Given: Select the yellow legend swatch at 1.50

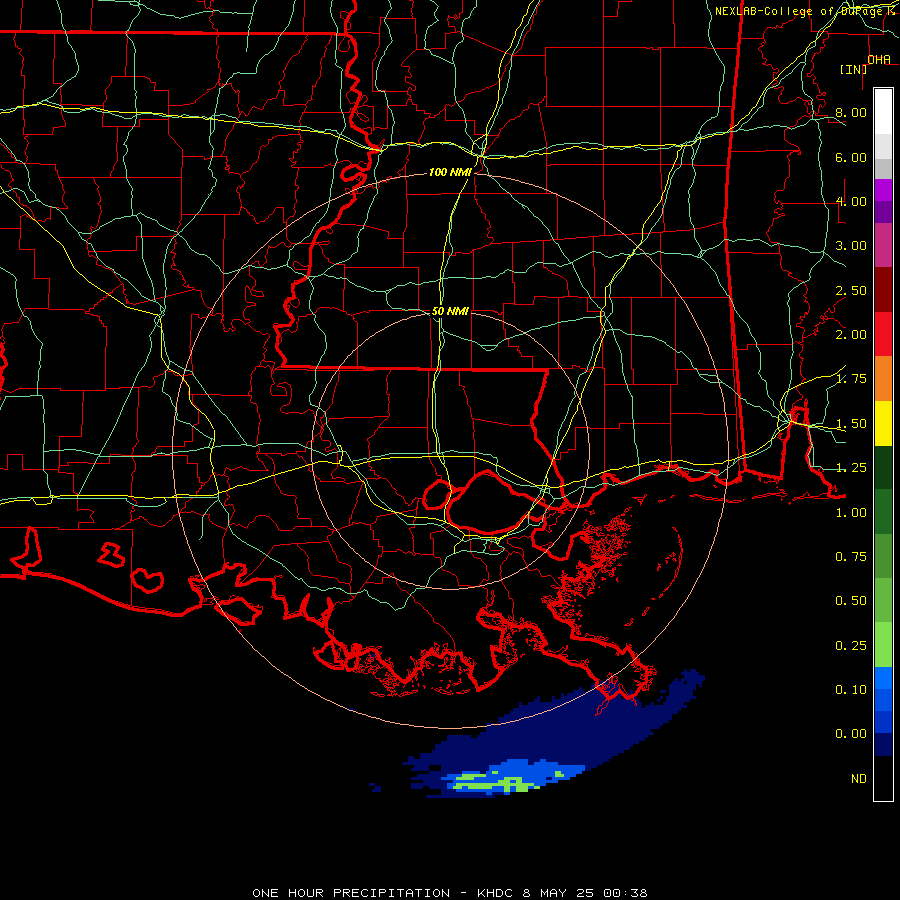Looking at the screenshot, I should (883, 424).
